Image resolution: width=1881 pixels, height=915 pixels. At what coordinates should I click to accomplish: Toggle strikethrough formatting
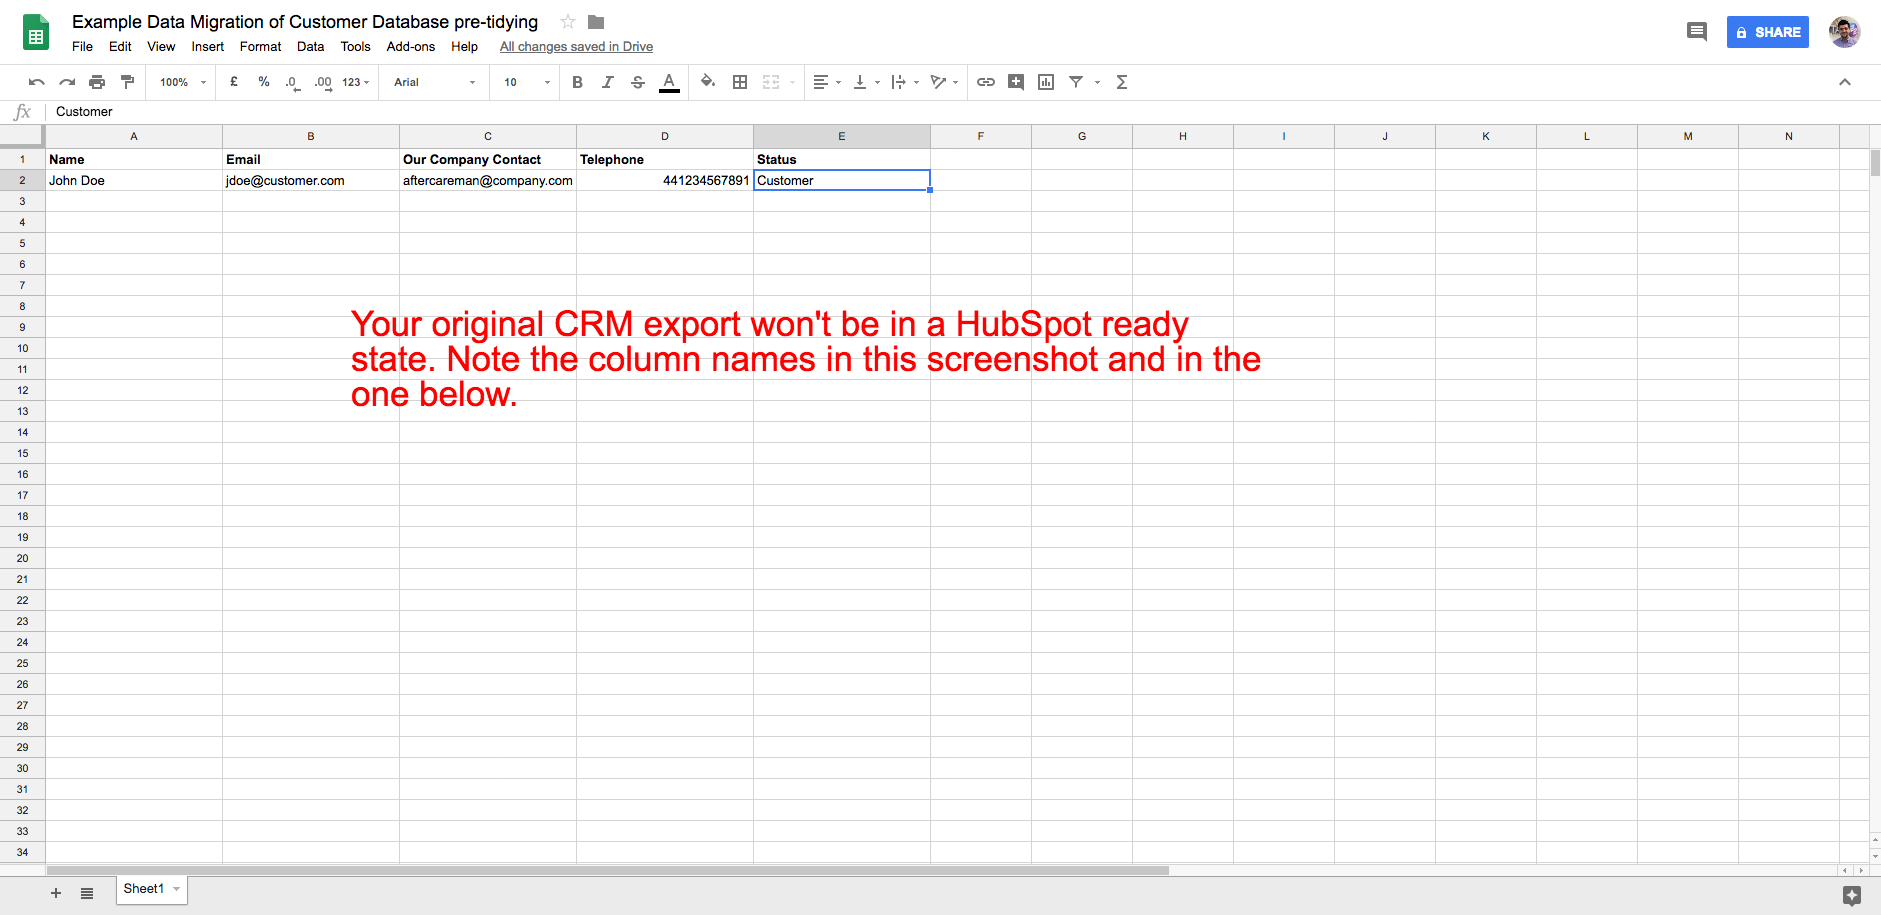click(x=638, y=82)
